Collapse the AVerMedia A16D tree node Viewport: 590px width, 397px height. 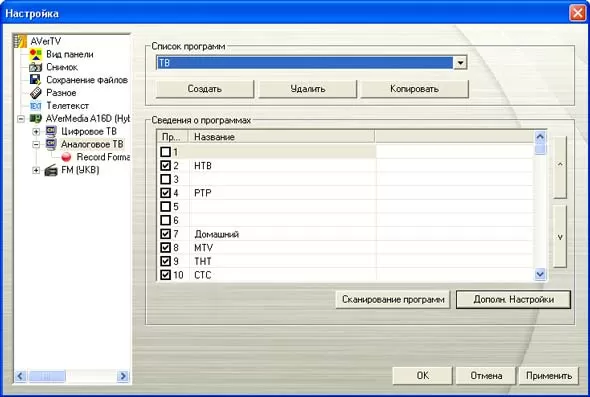pyautogui.click(x=21, y=119)
